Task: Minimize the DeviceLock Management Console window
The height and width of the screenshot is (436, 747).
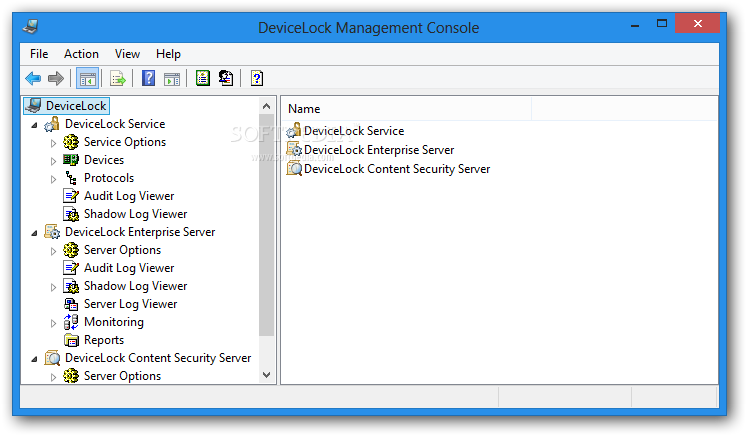Action: coord(635,25)
